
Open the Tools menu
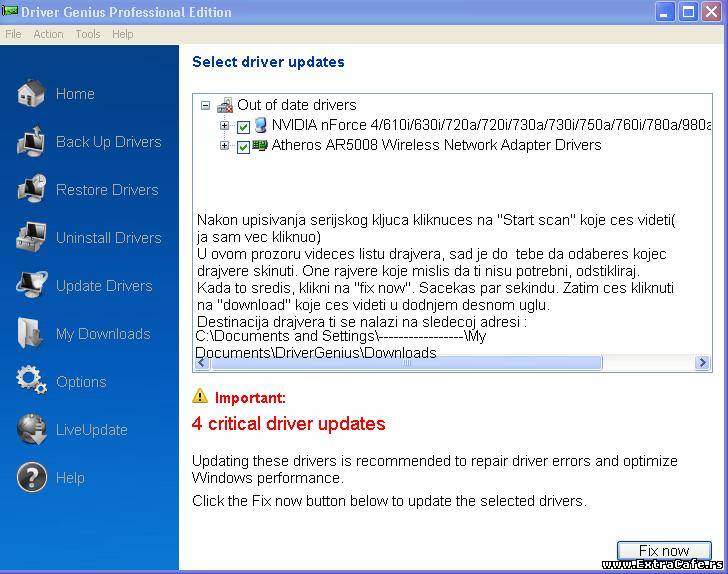[x=88, y=34]
